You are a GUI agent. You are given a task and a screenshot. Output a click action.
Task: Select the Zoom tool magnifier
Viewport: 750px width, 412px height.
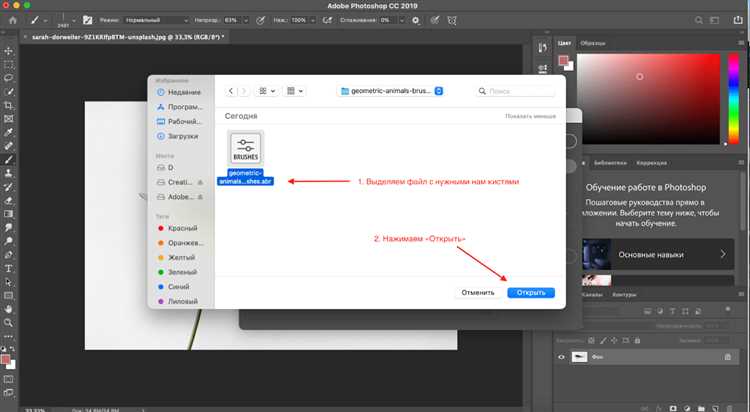point(8,323)
